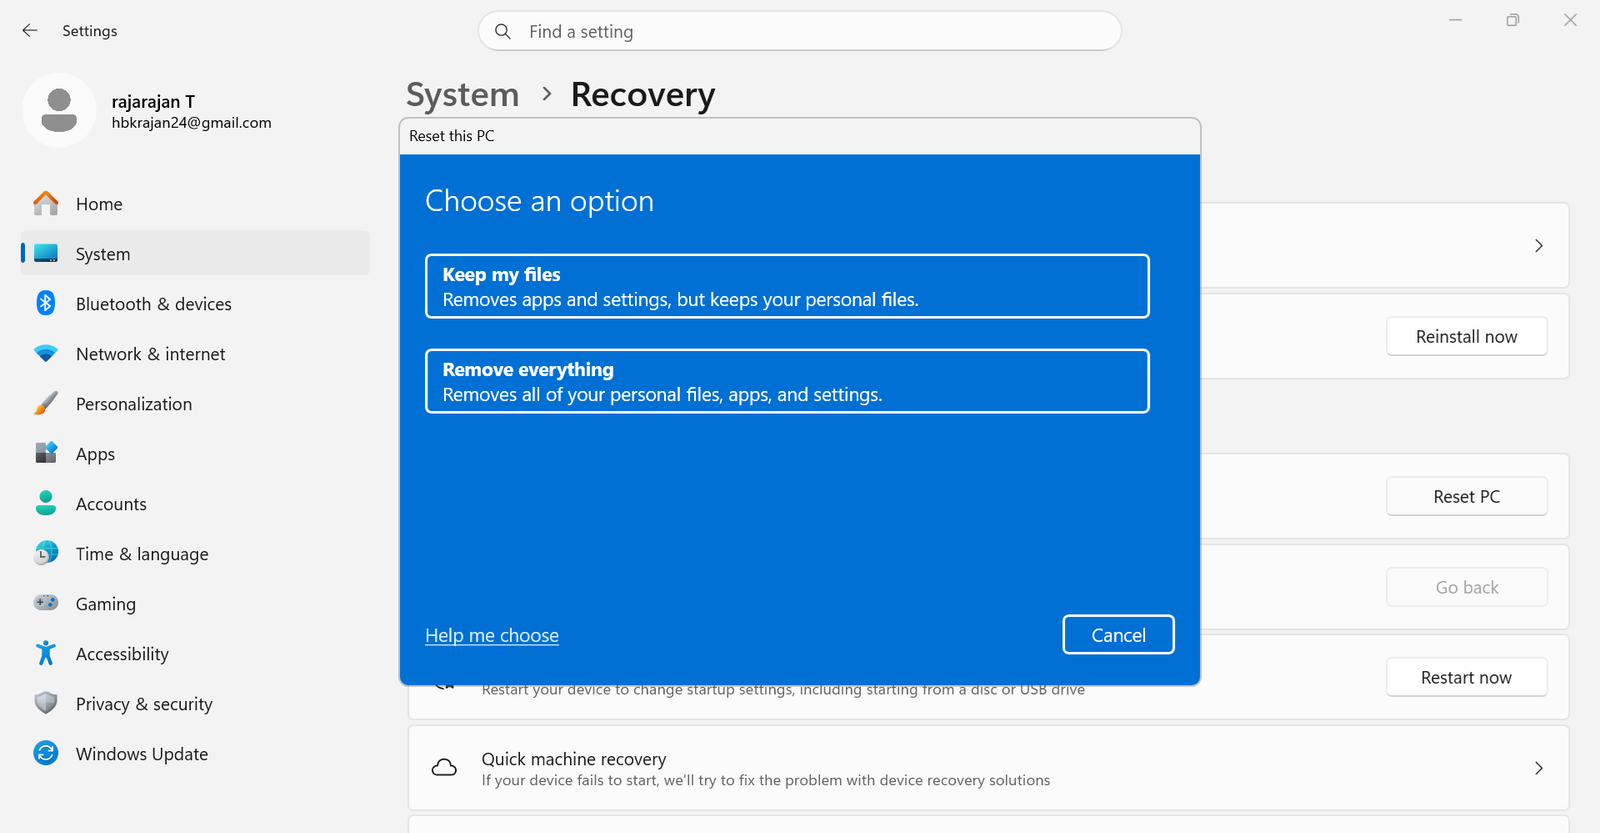Viewport: 1600px width, 833px height.
Task: Click the Windows Update sync icon
Action: coord(46,753)
